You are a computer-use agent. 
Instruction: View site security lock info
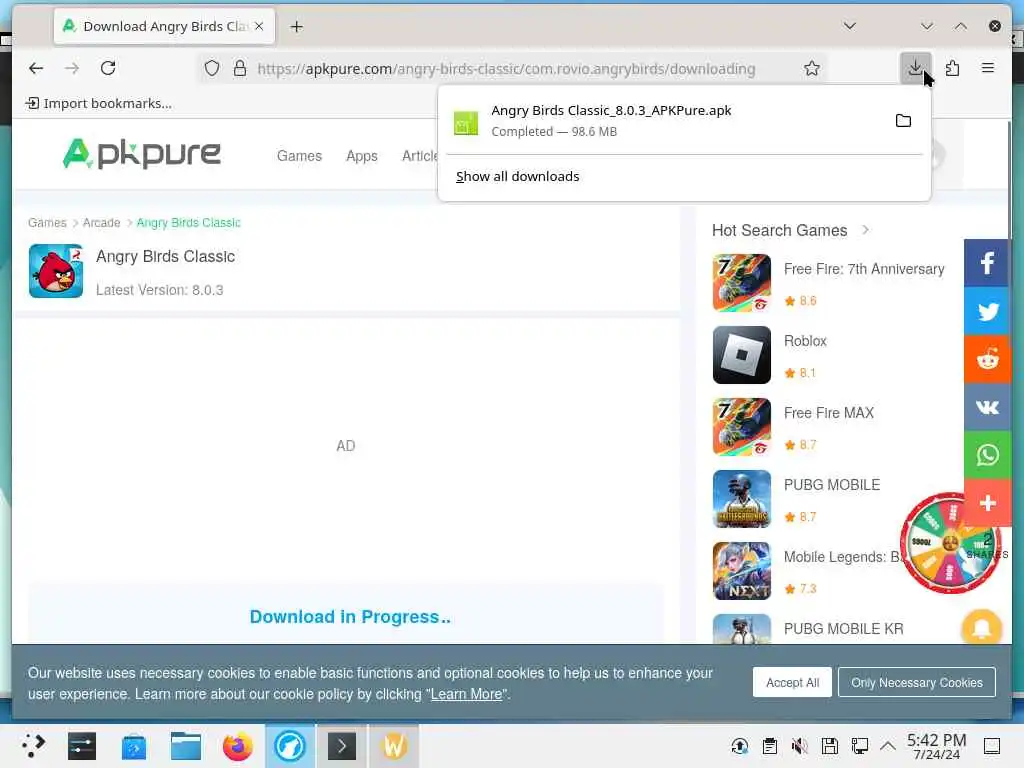click(240, 68)
